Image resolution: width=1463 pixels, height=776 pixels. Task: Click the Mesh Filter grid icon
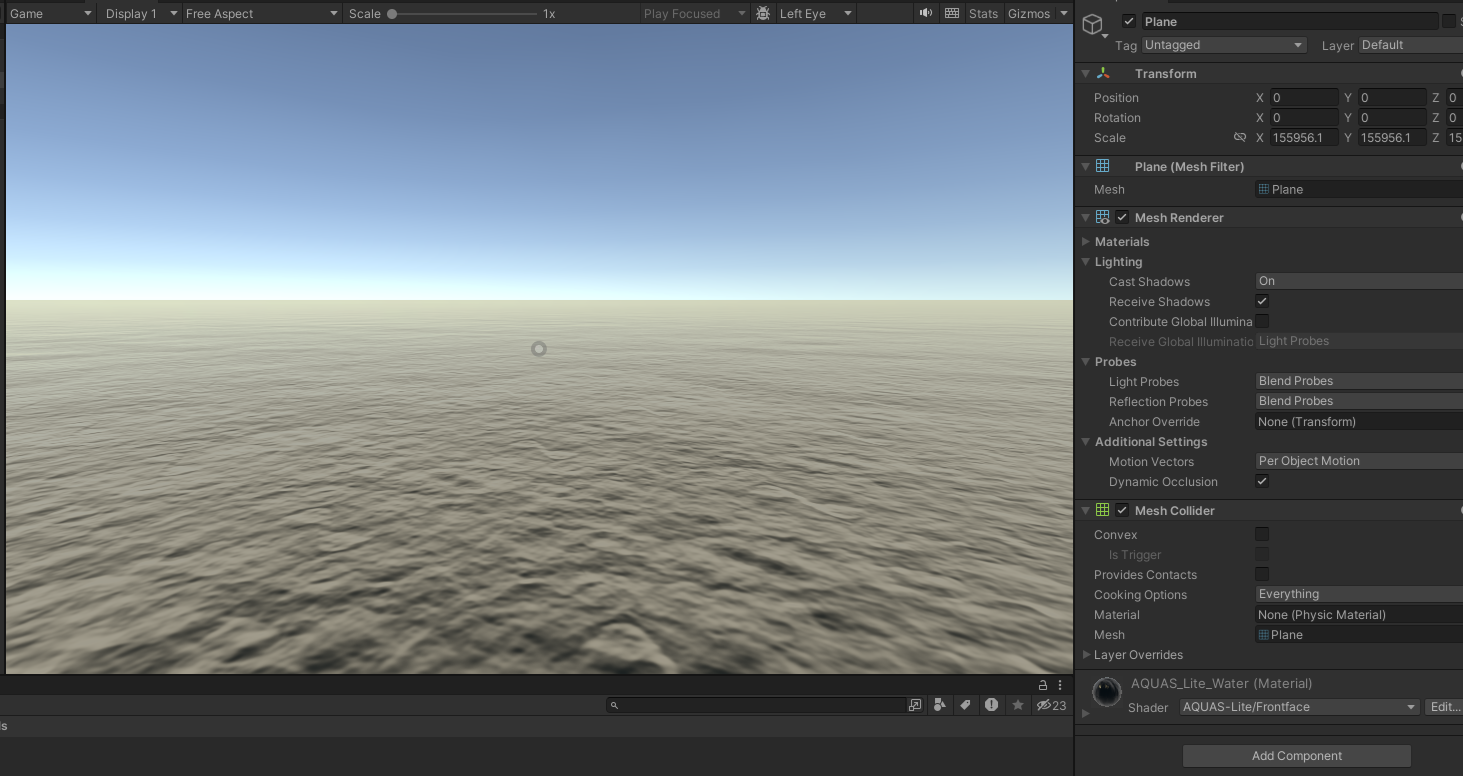tap(1103, 166)
